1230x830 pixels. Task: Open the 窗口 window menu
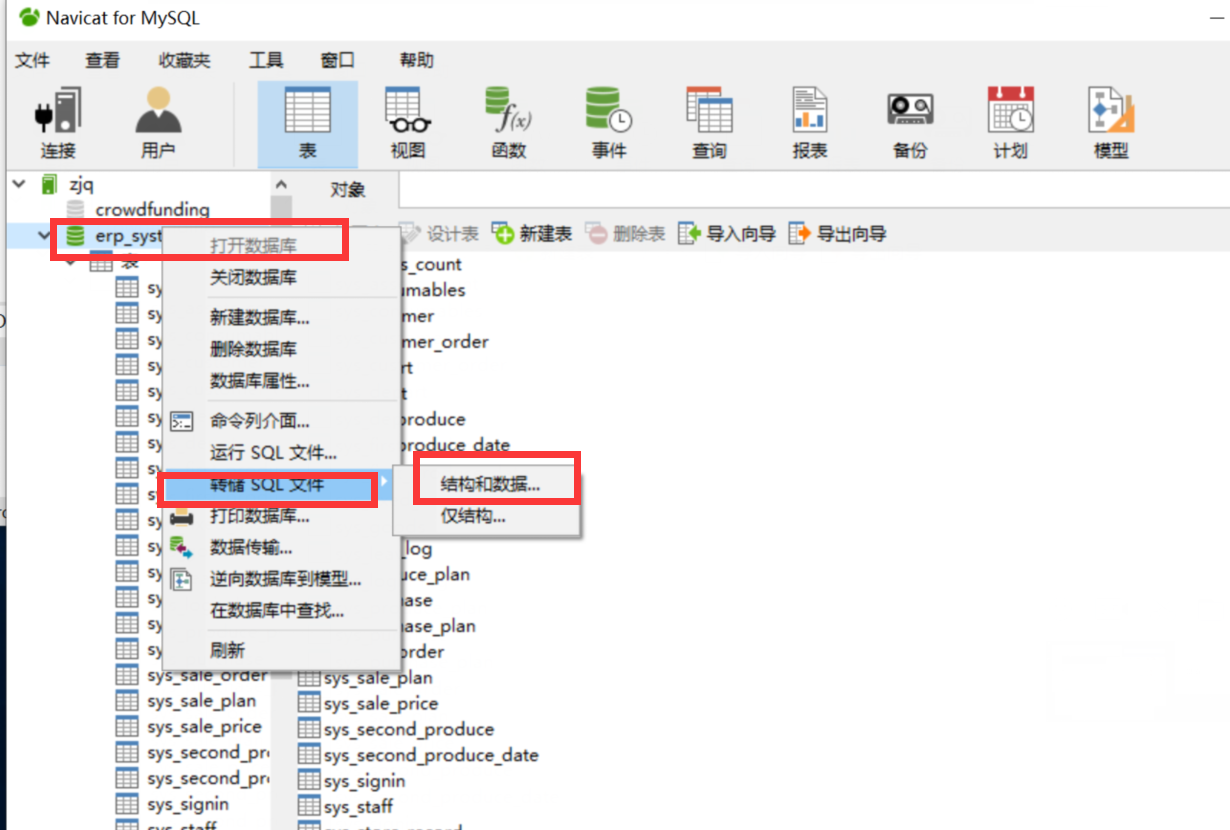(x=337, y=61)
